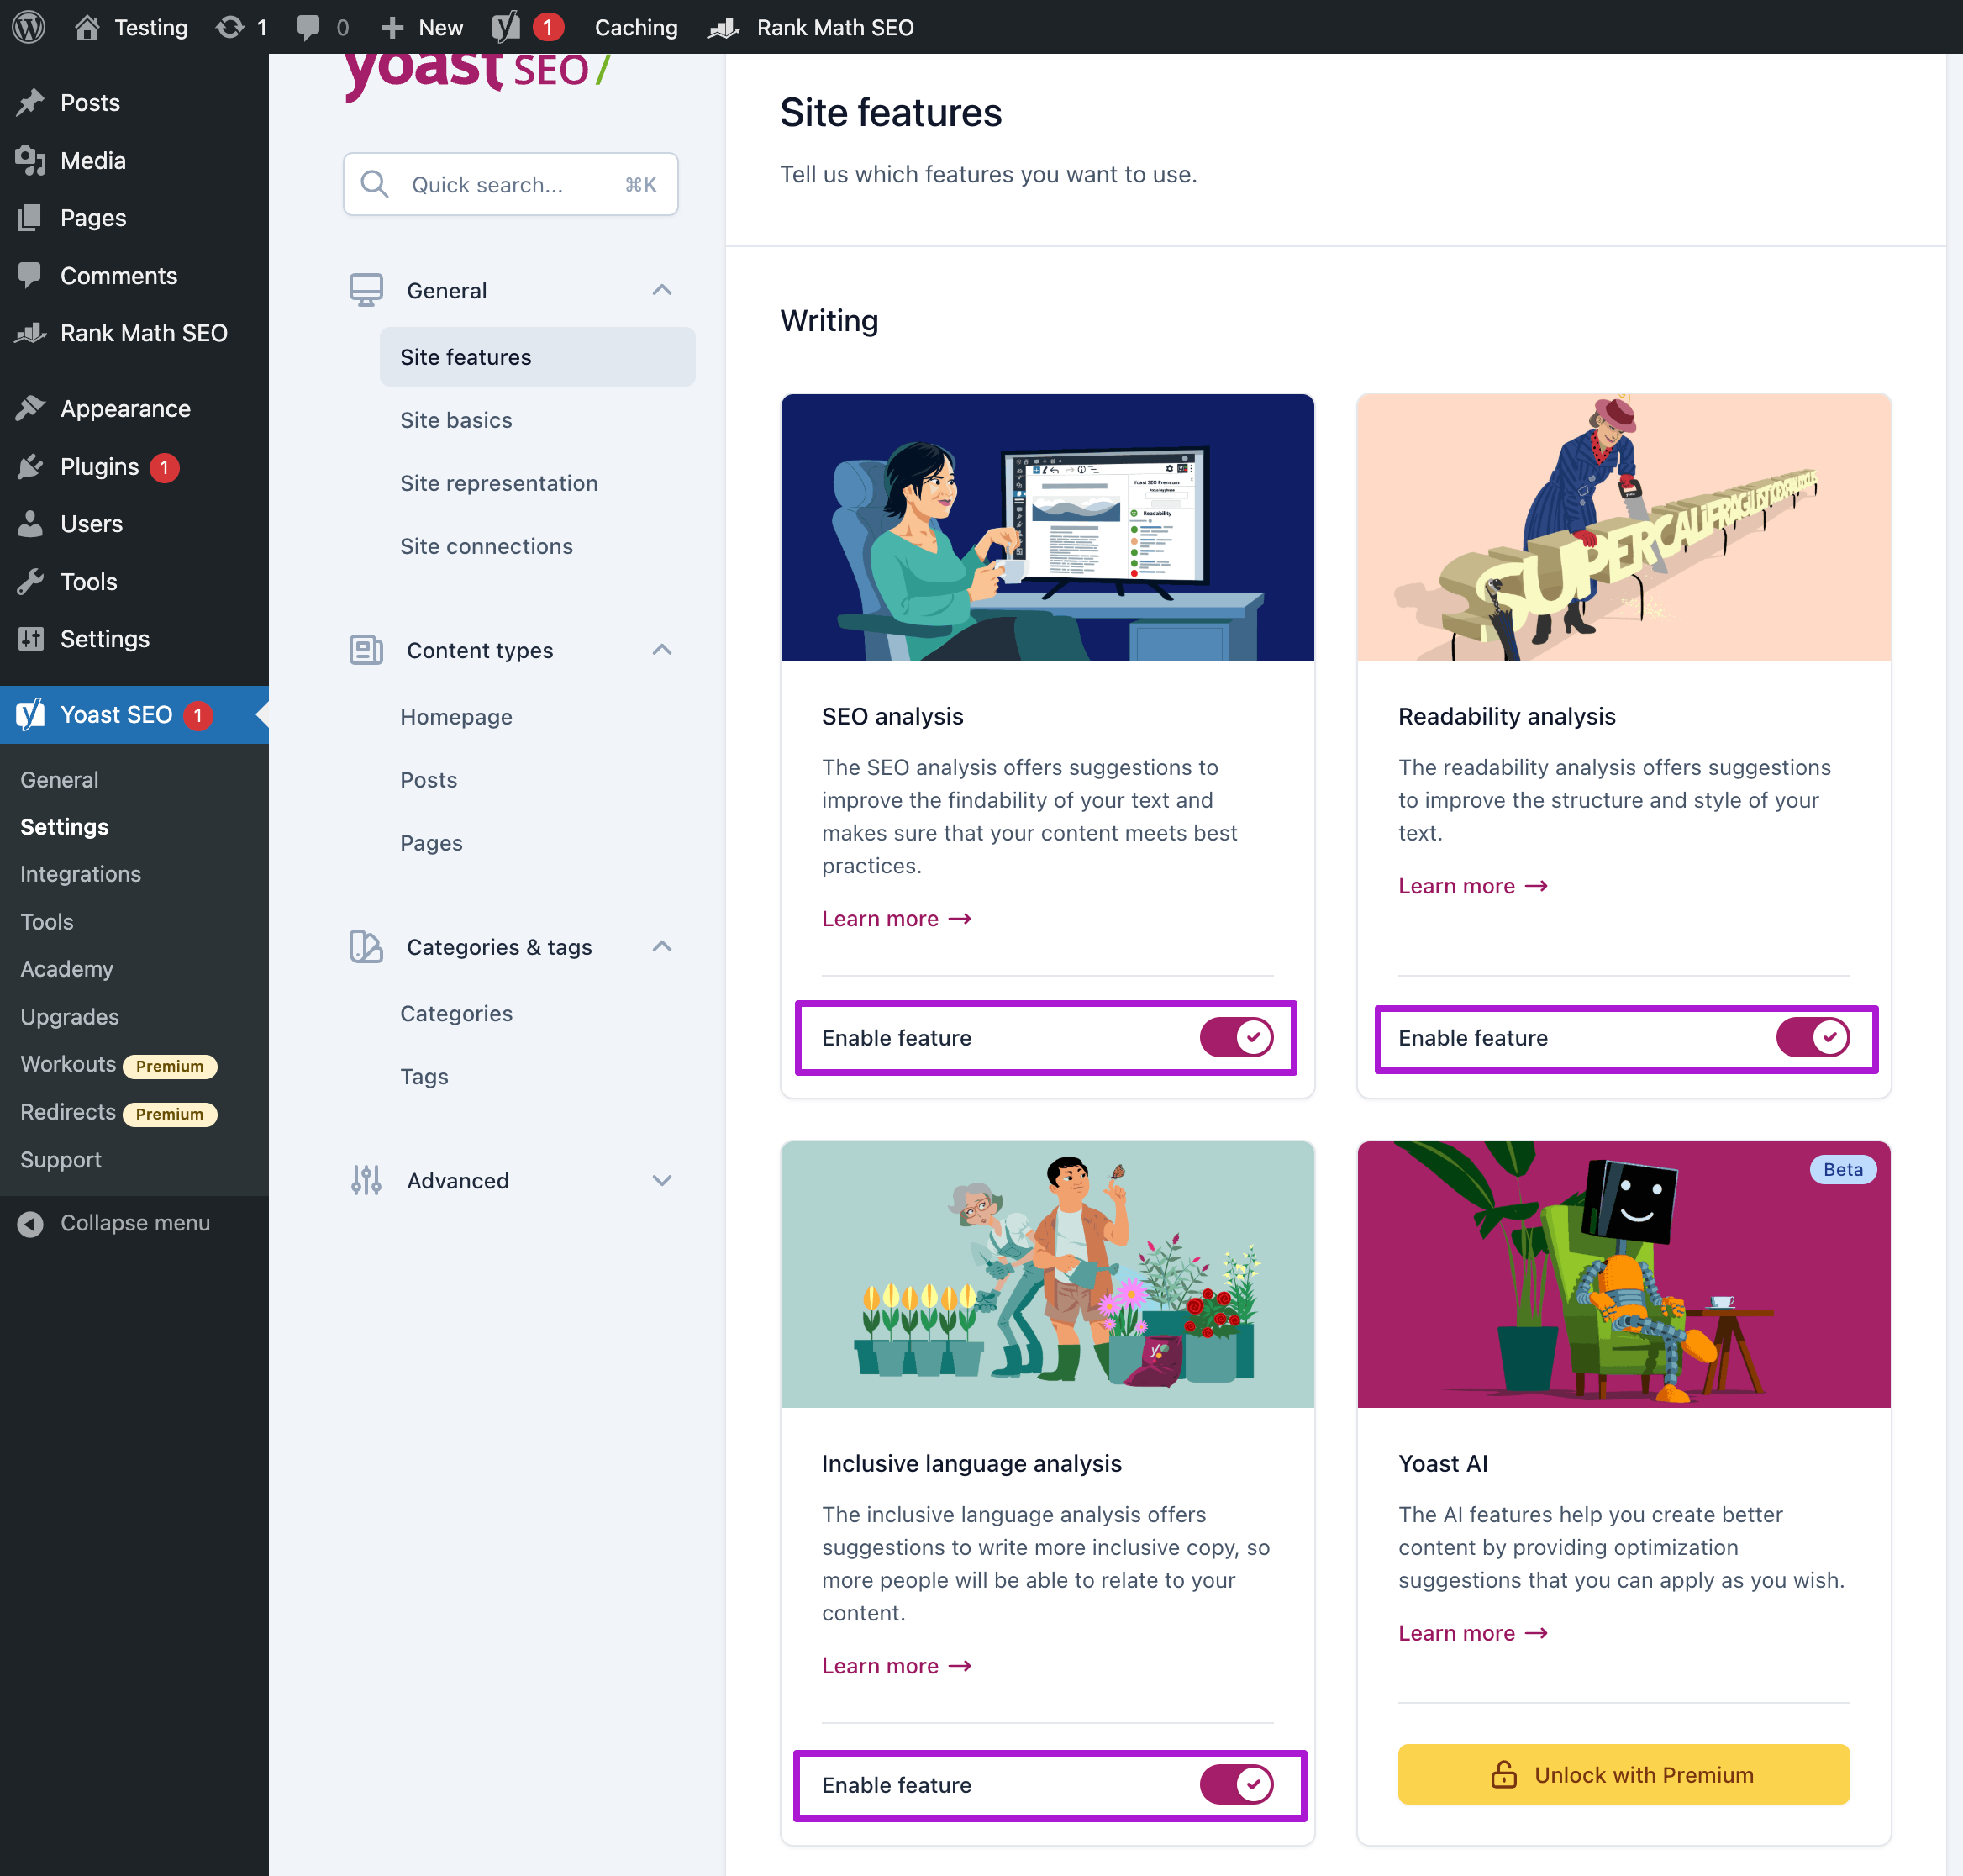Open the WordPress logo menu

tap(28, 27)
